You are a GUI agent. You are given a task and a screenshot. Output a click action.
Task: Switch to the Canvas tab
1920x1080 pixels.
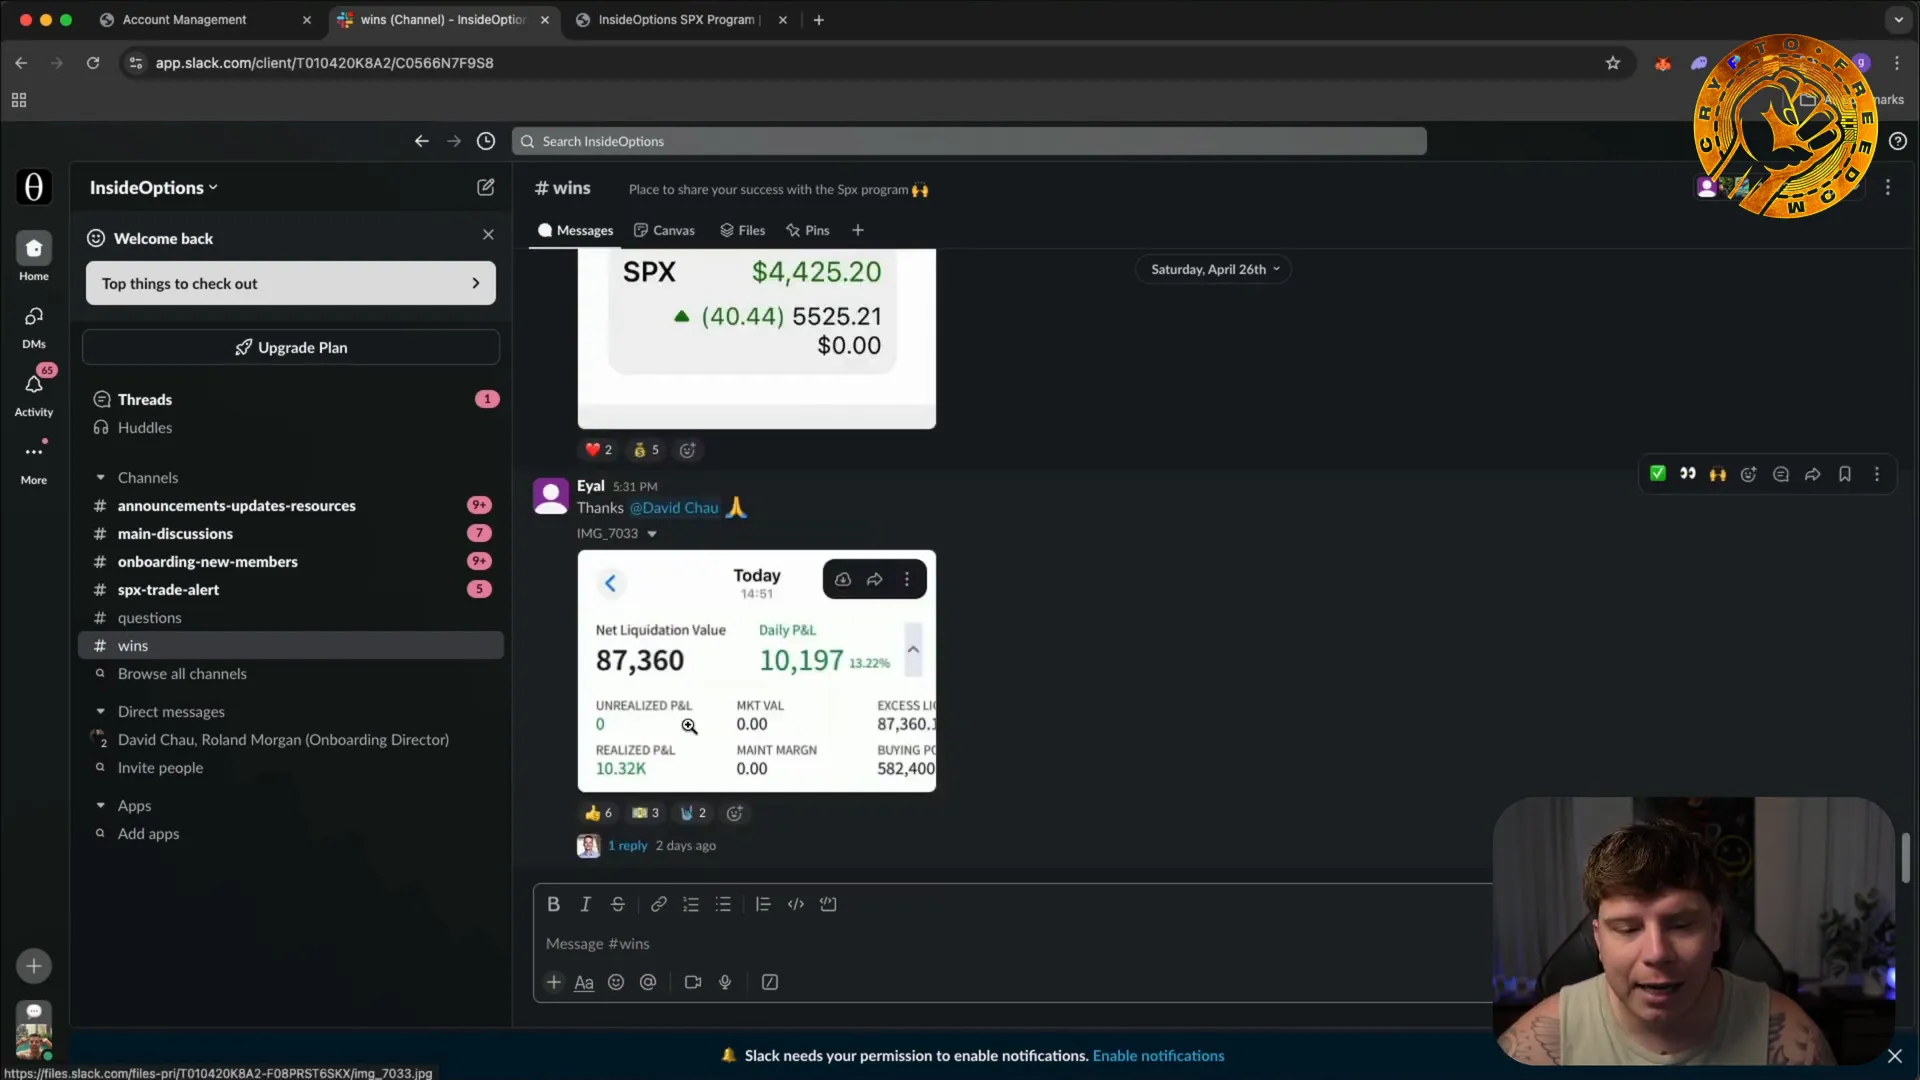(665, 230)
